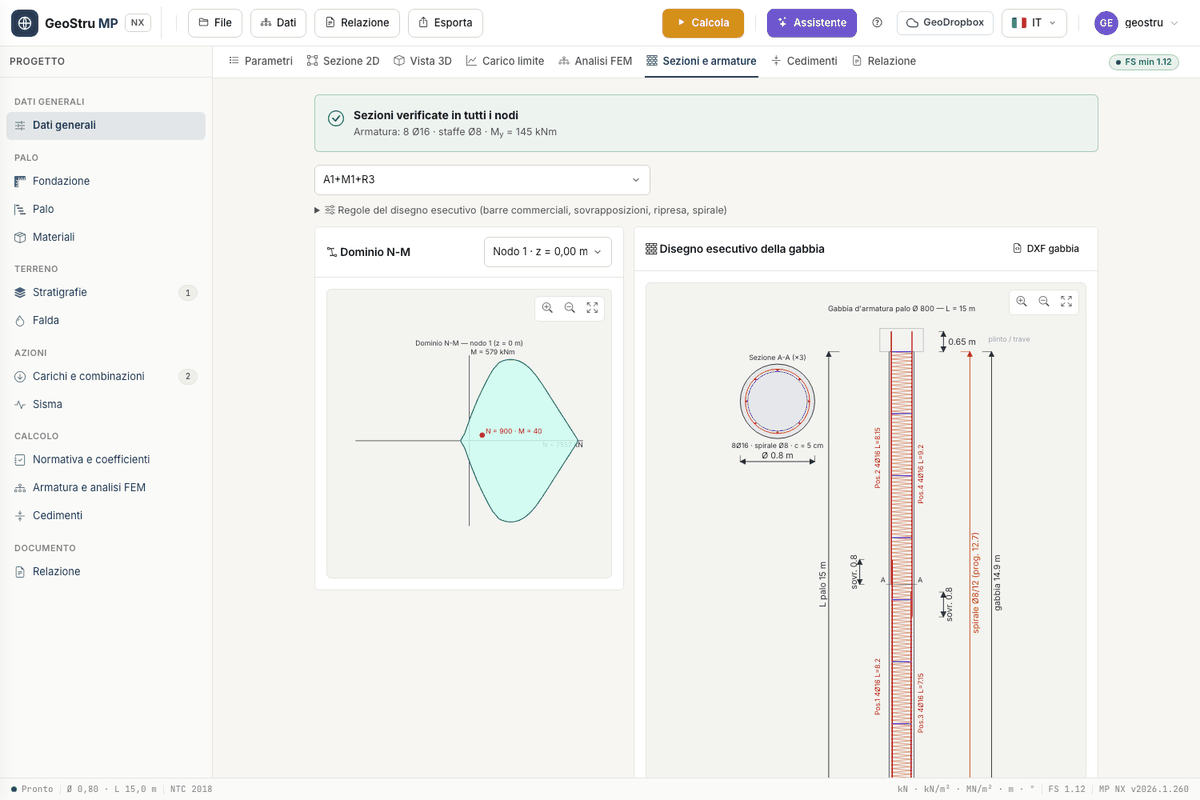The image size is (1200, 800).
Task: Run the analysis with Calcola
Action: point(703,23)
